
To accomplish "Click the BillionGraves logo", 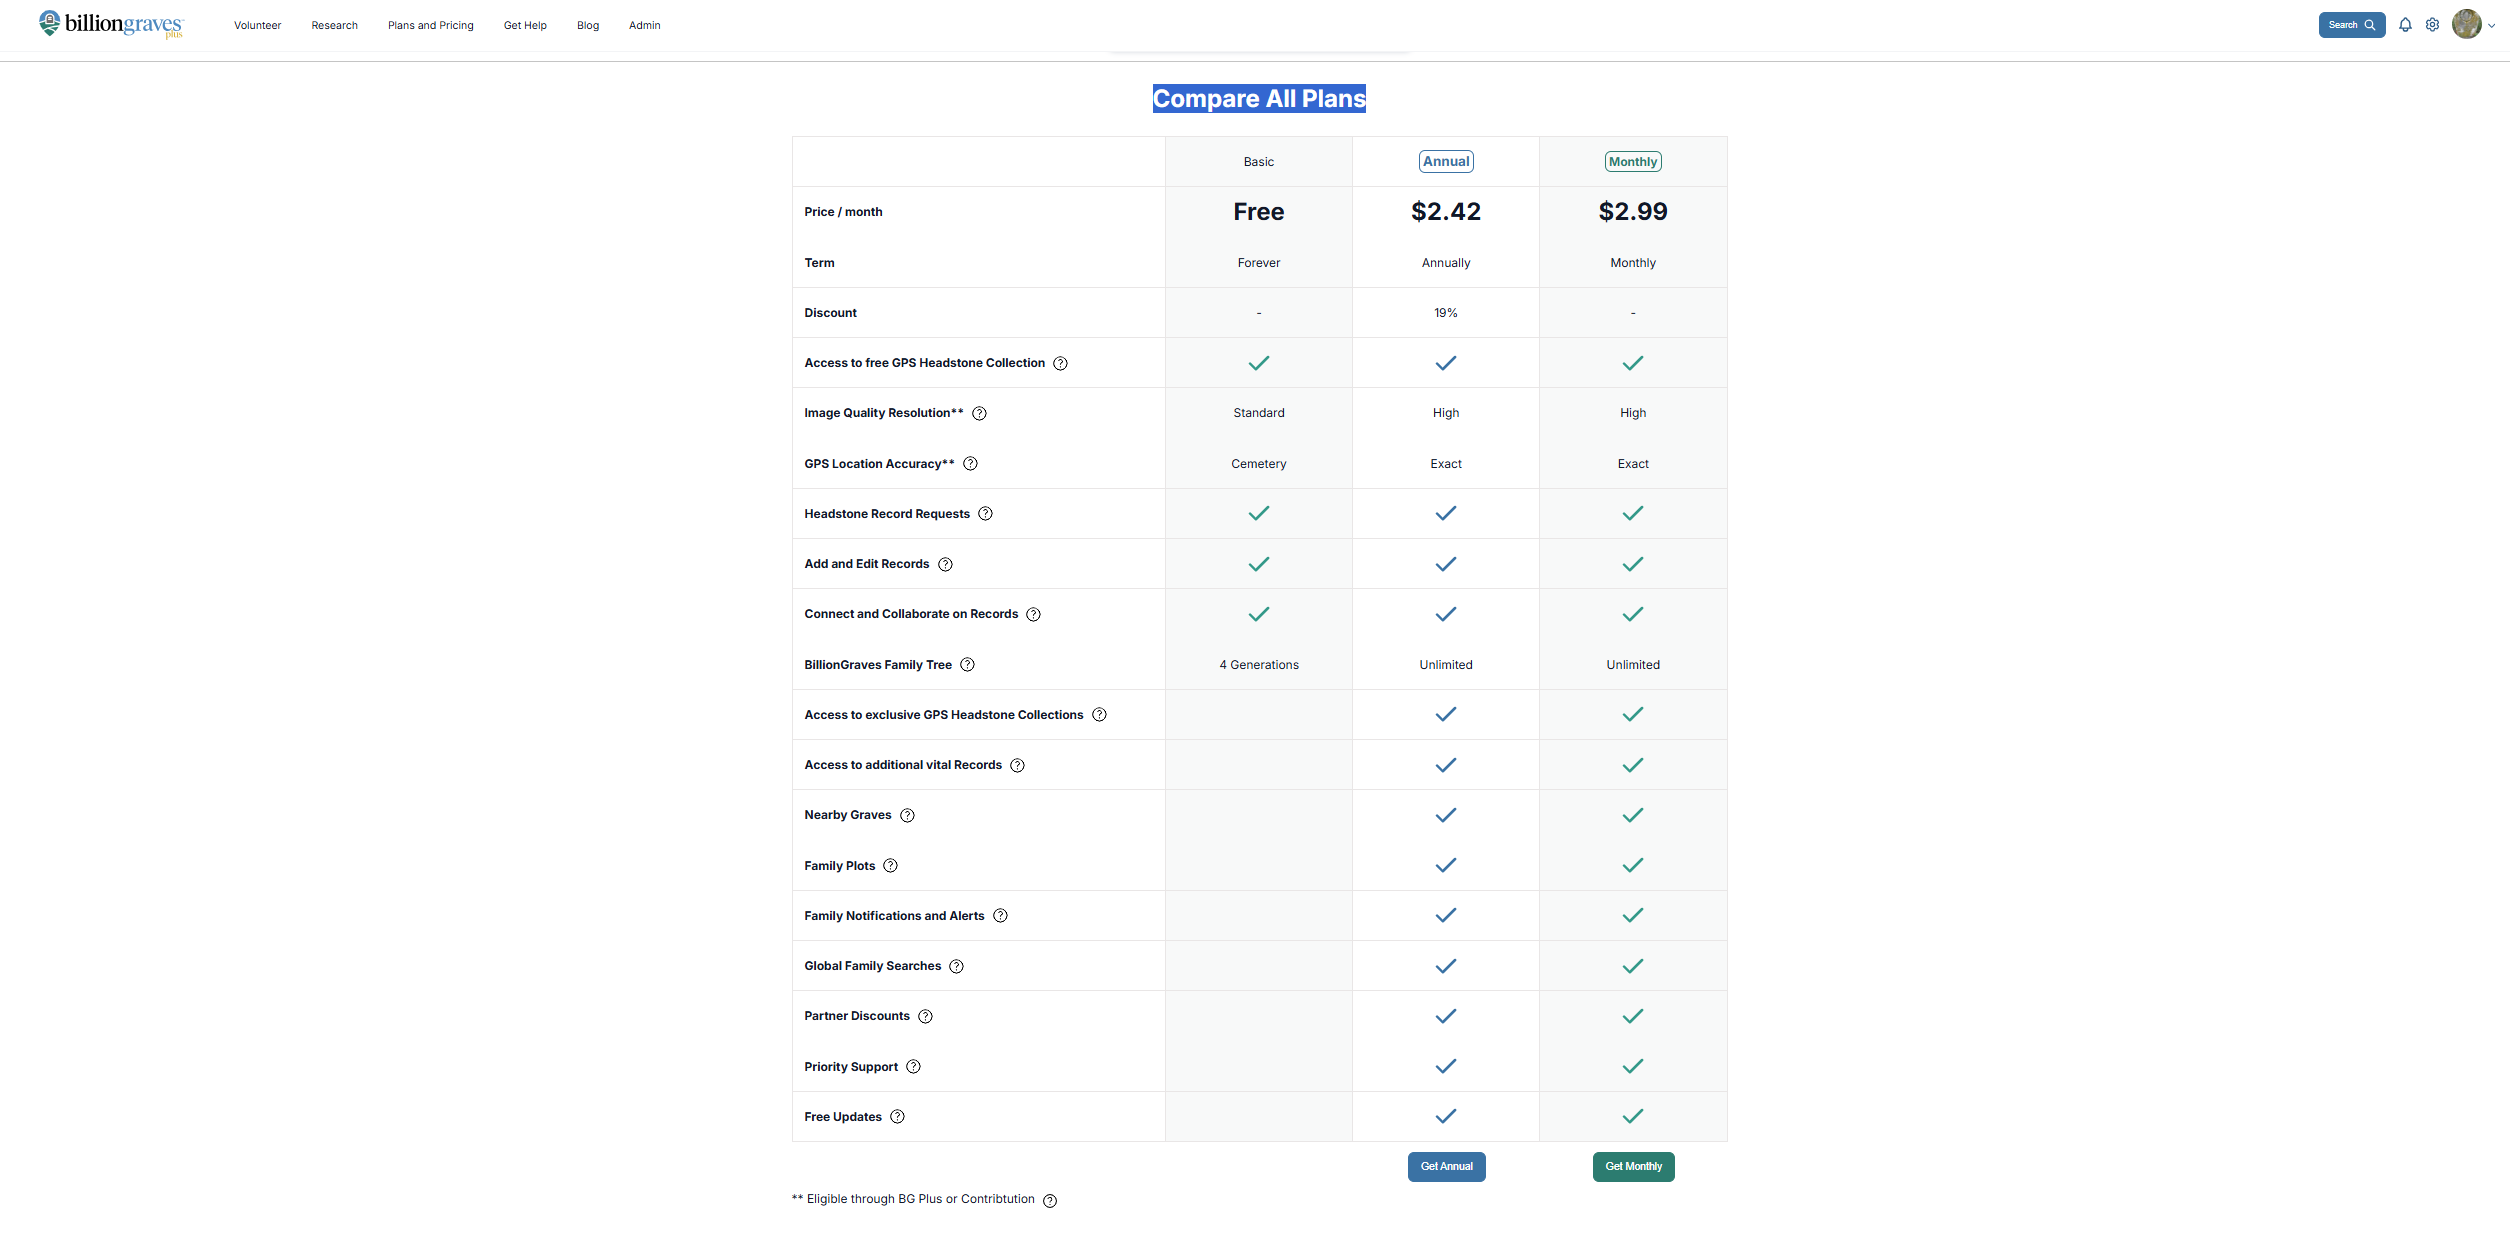I will pos(111,24).
